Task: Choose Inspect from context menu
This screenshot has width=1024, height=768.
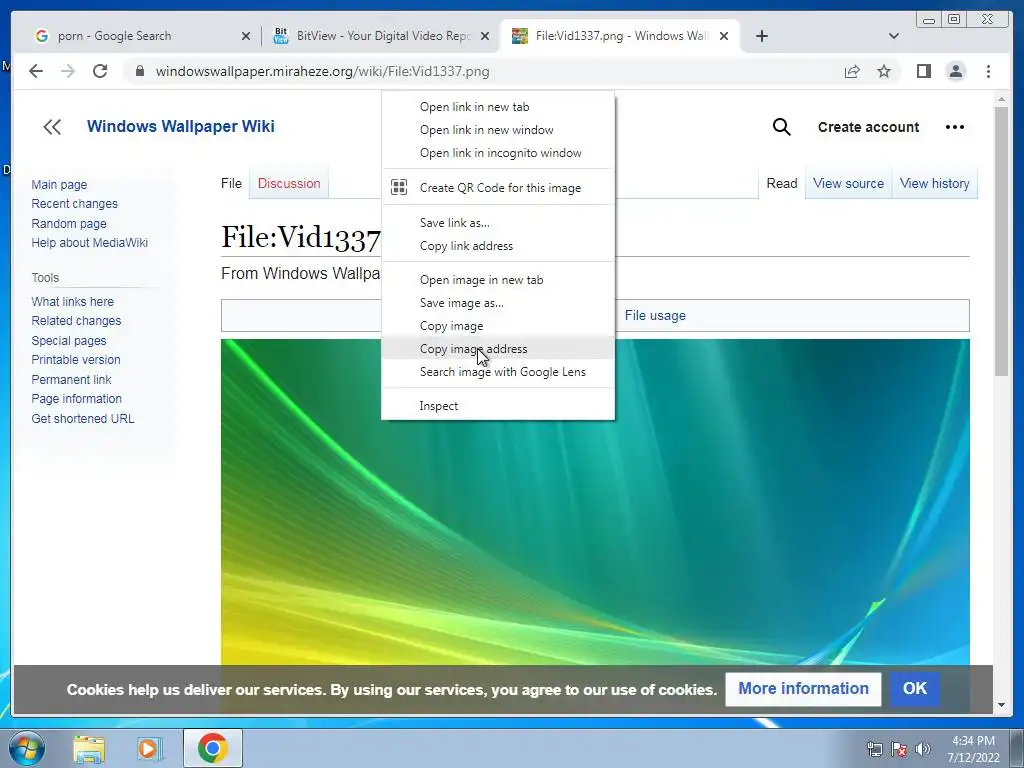Action: click(498, 406)
